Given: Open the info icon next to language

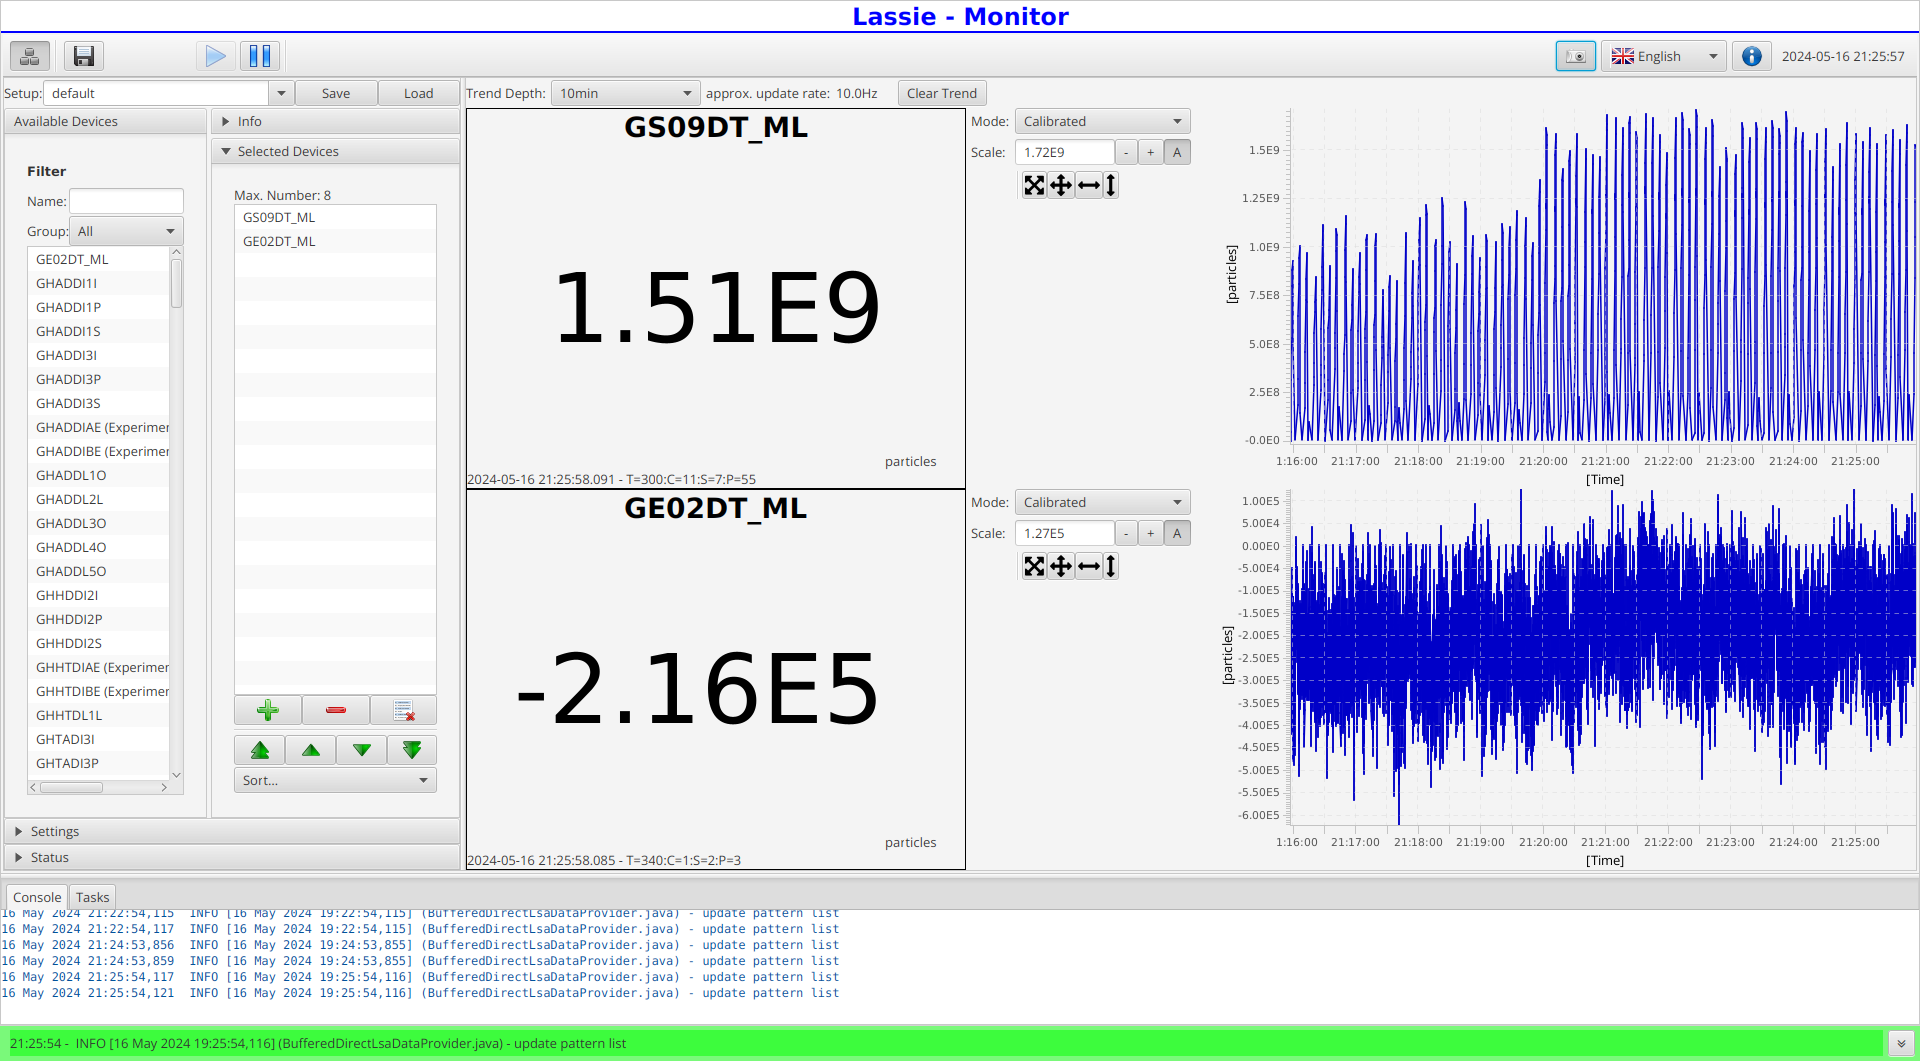Looking at the screenshot, I should [1751, 56].
